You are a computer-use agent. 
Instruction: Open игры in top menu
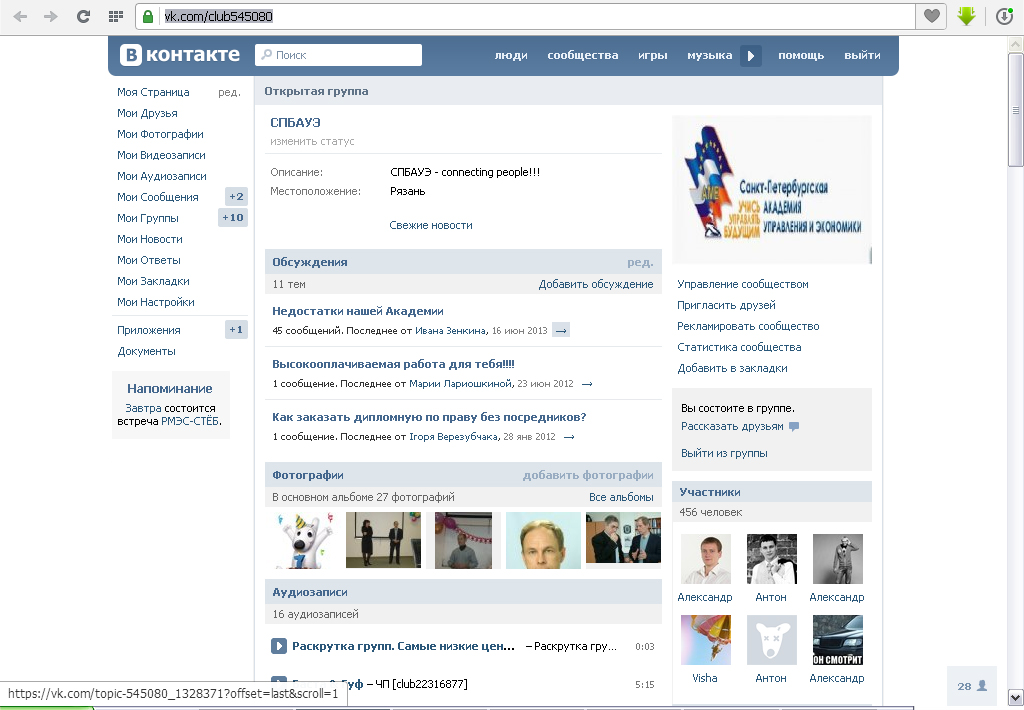tap(652, 56)
